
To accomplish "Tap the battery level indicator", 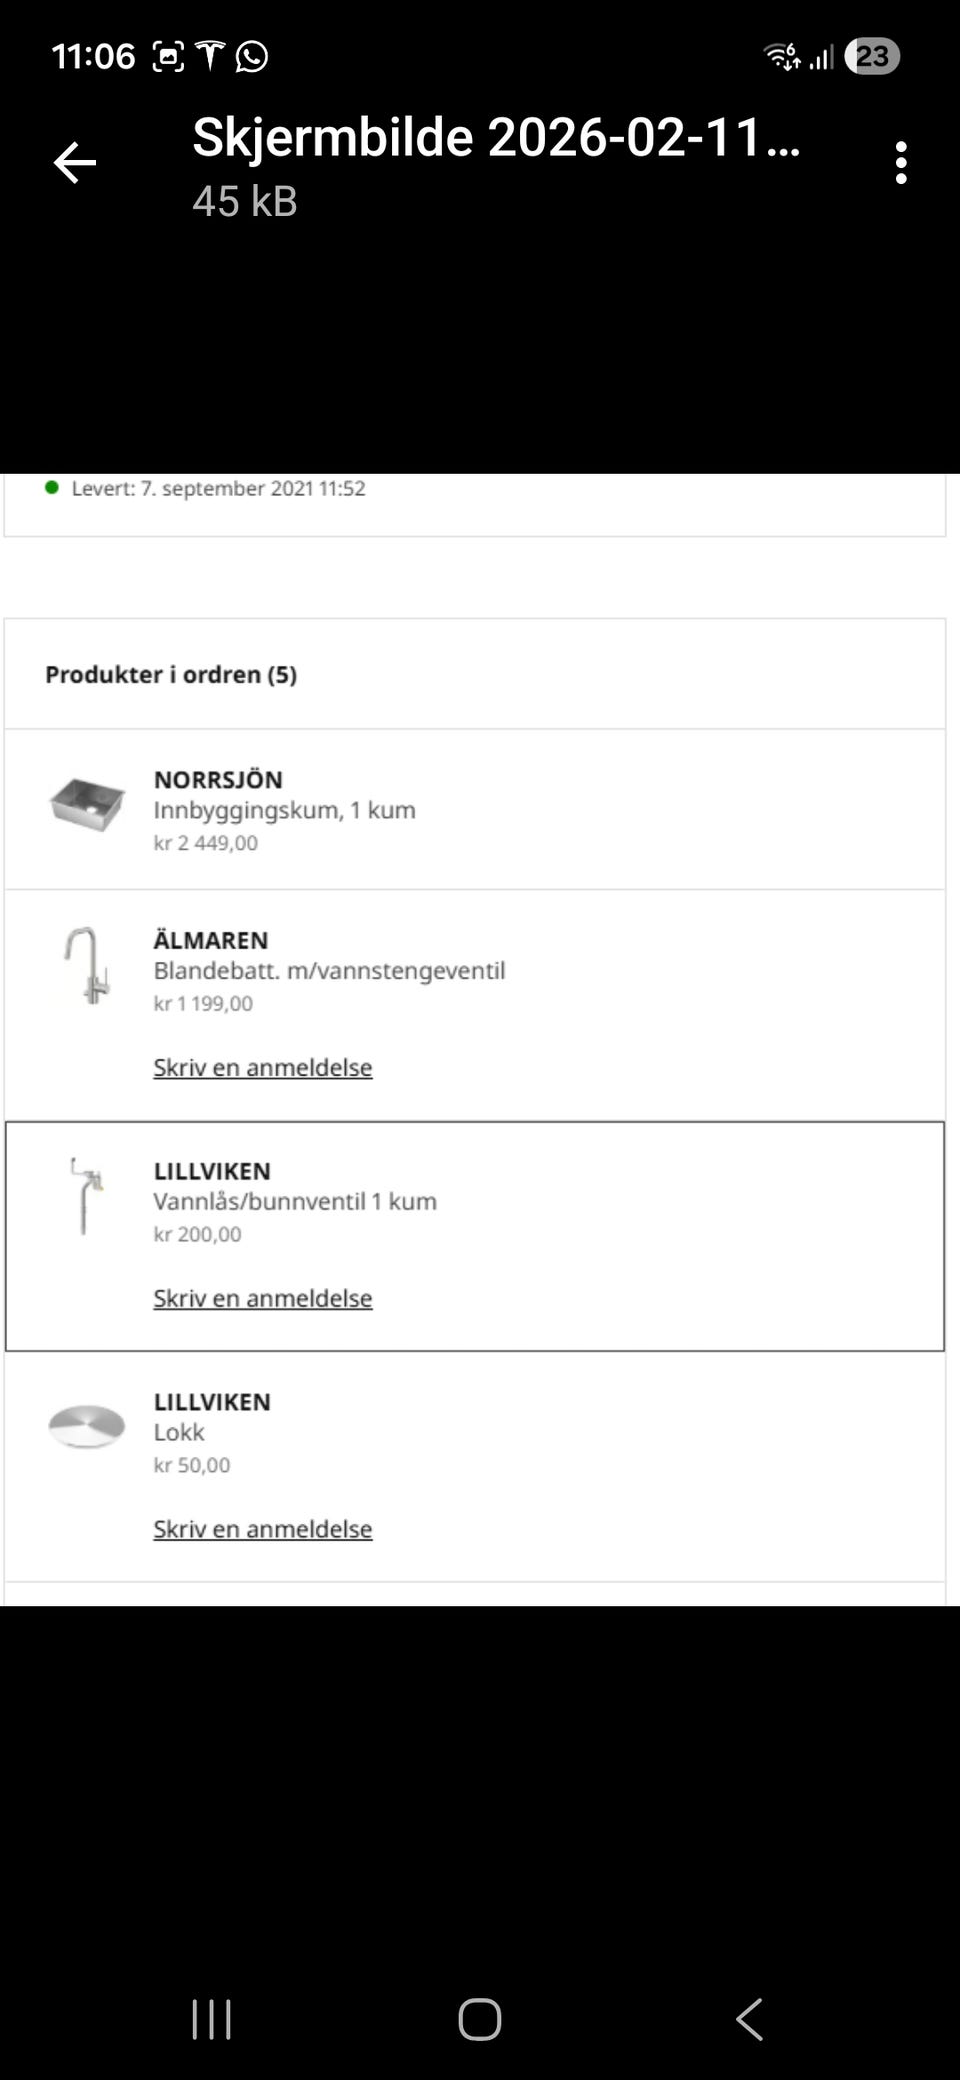I will click(x=872, y=56).
